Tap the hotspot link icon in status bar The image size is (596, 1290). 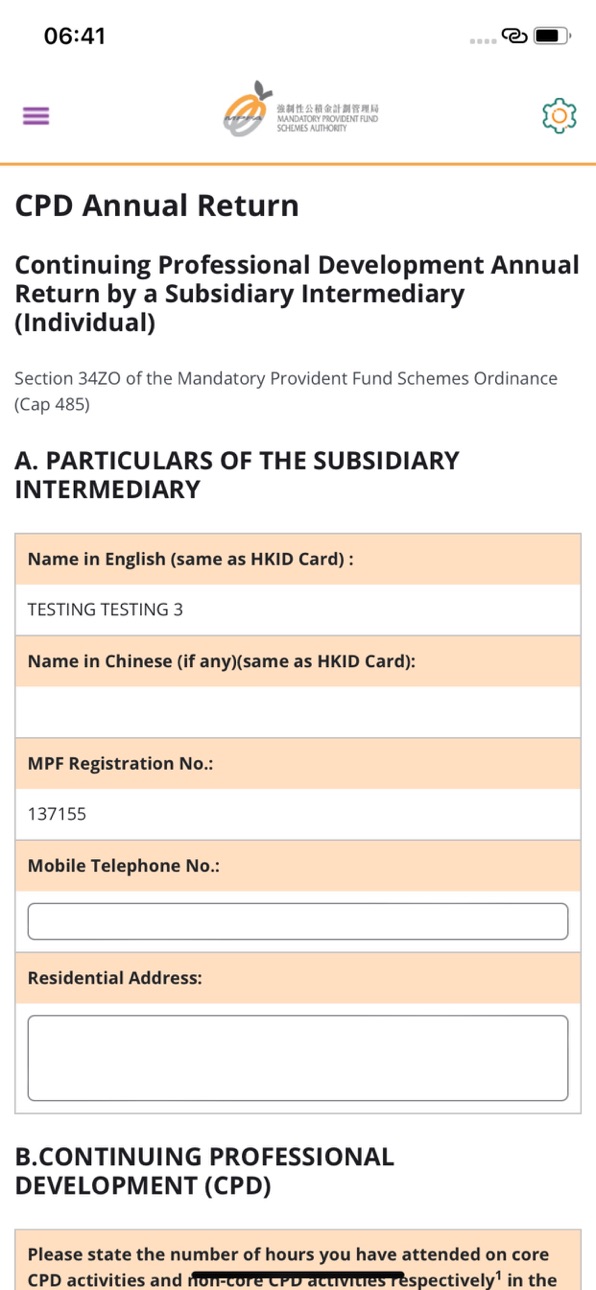coord(515,37)
